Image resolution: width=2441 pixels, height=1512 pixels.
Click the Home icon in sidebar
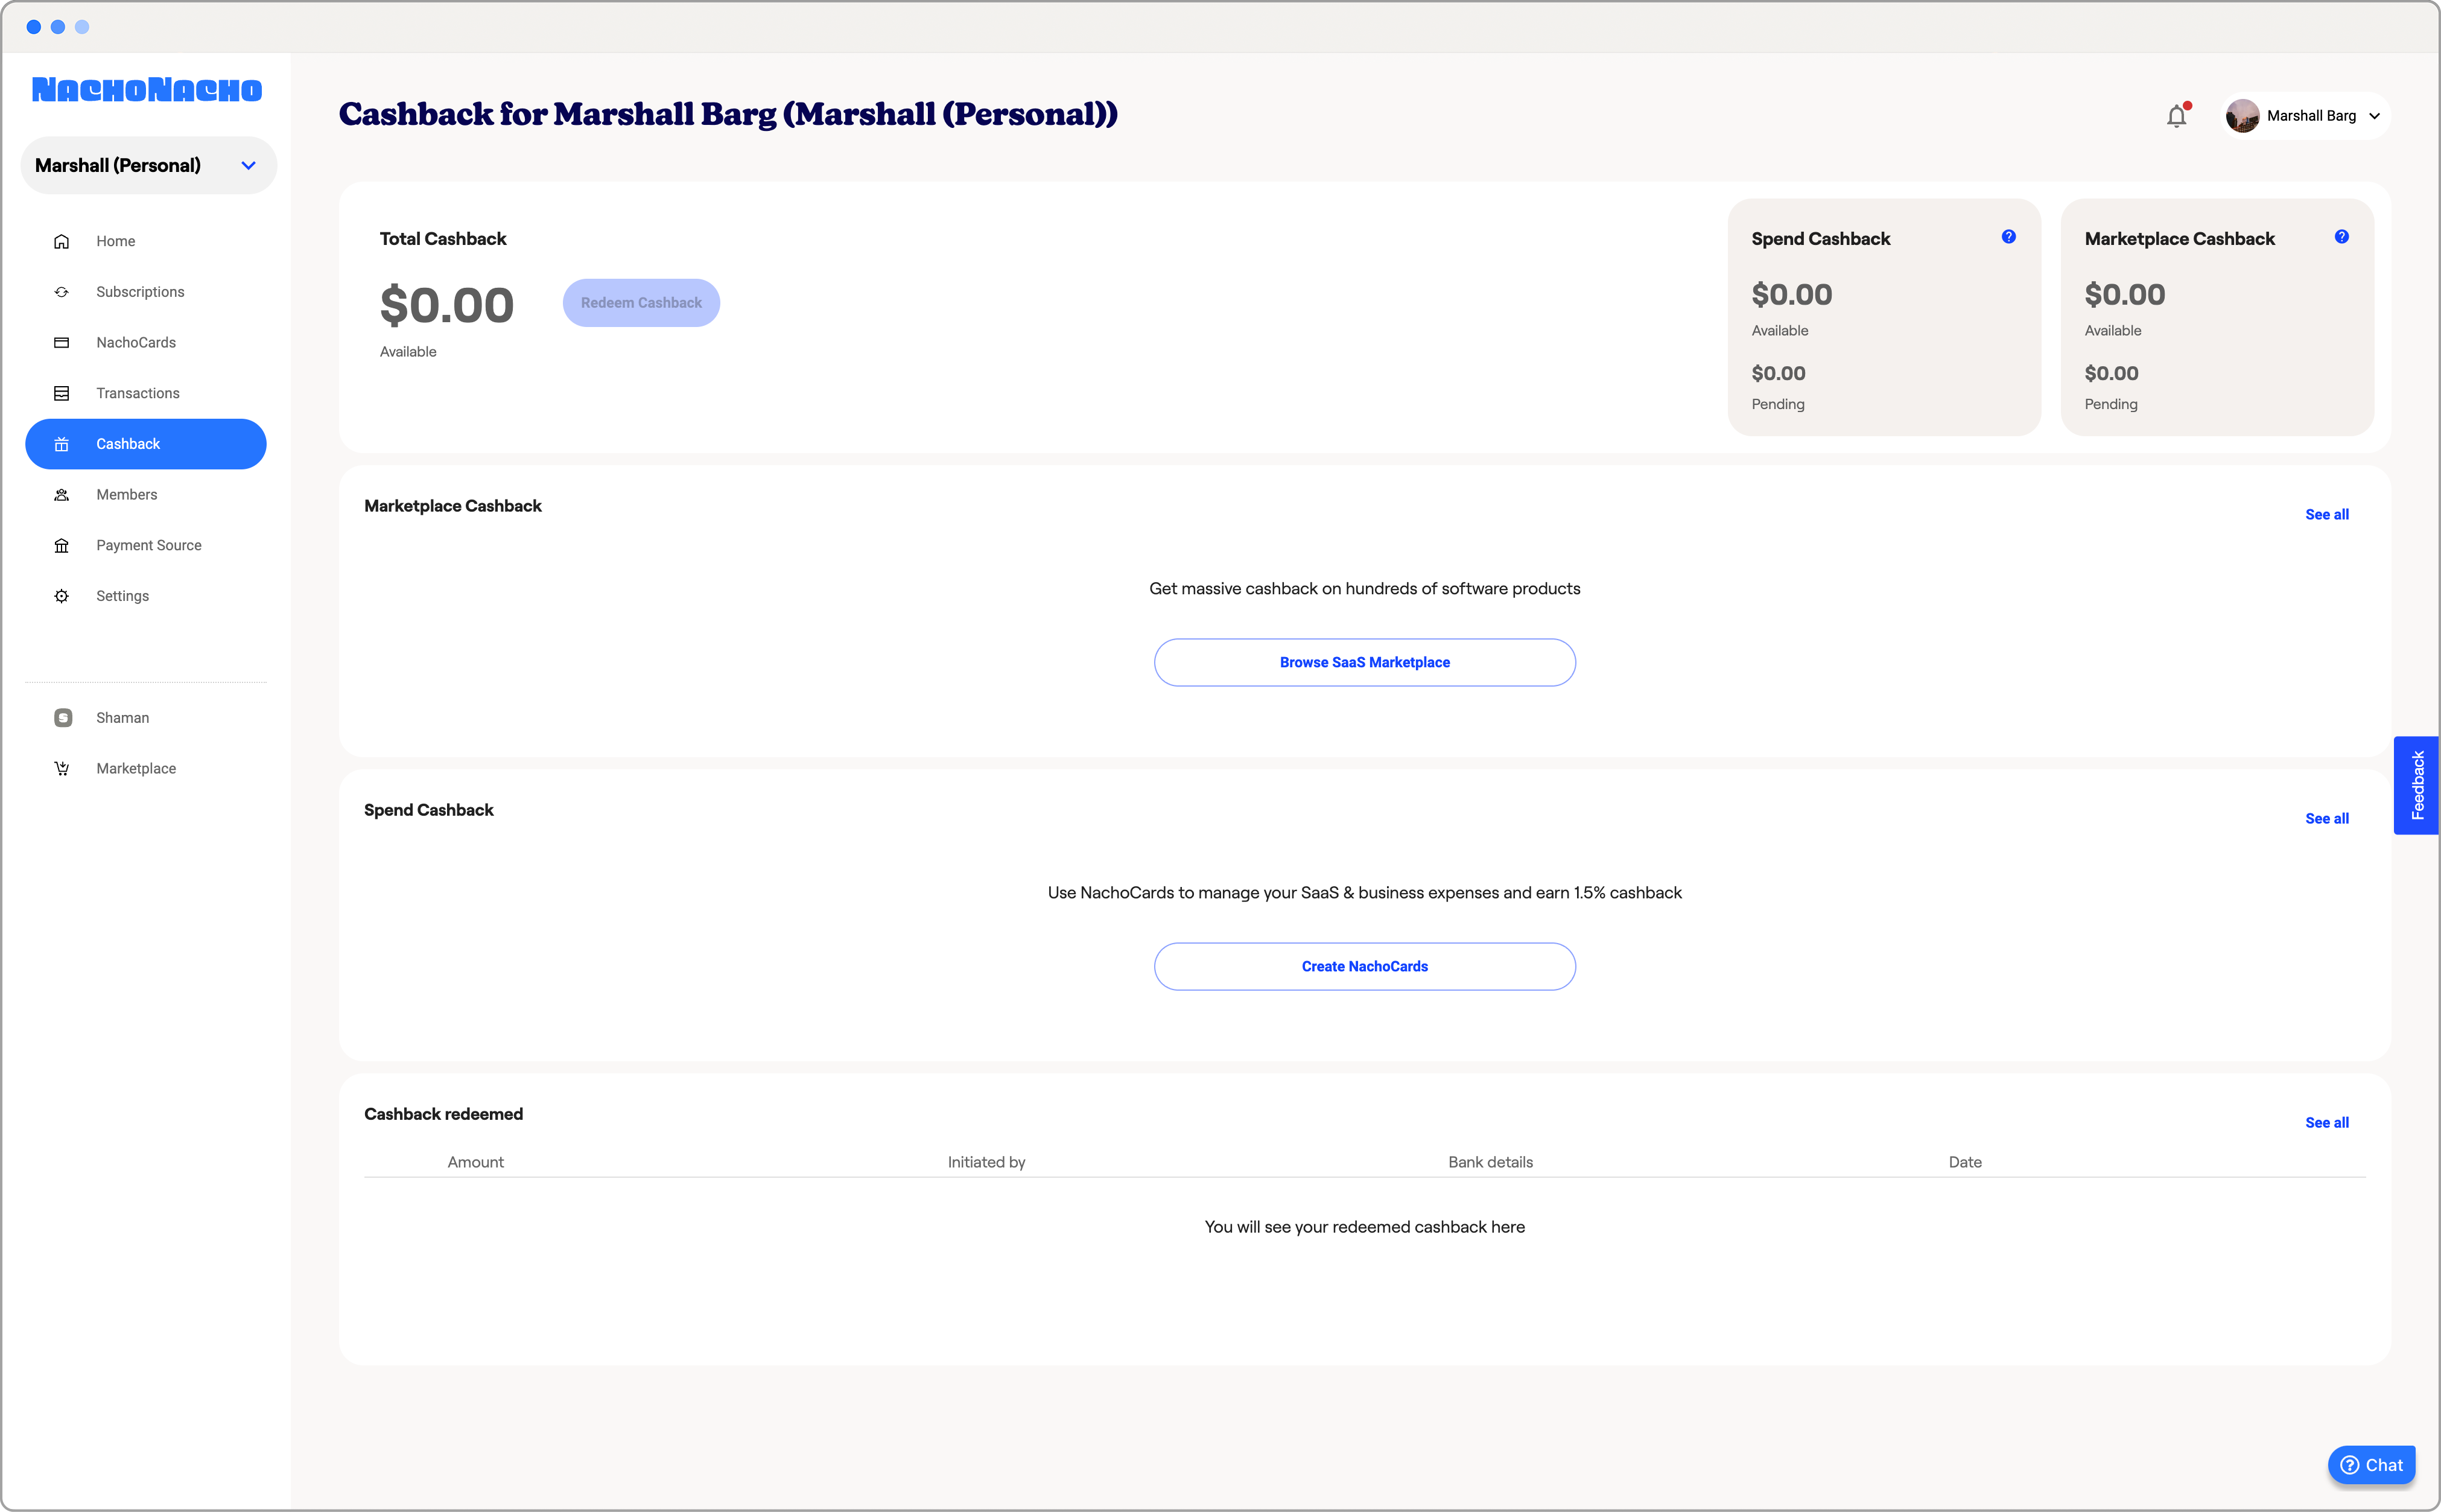(x=61, y=241)
